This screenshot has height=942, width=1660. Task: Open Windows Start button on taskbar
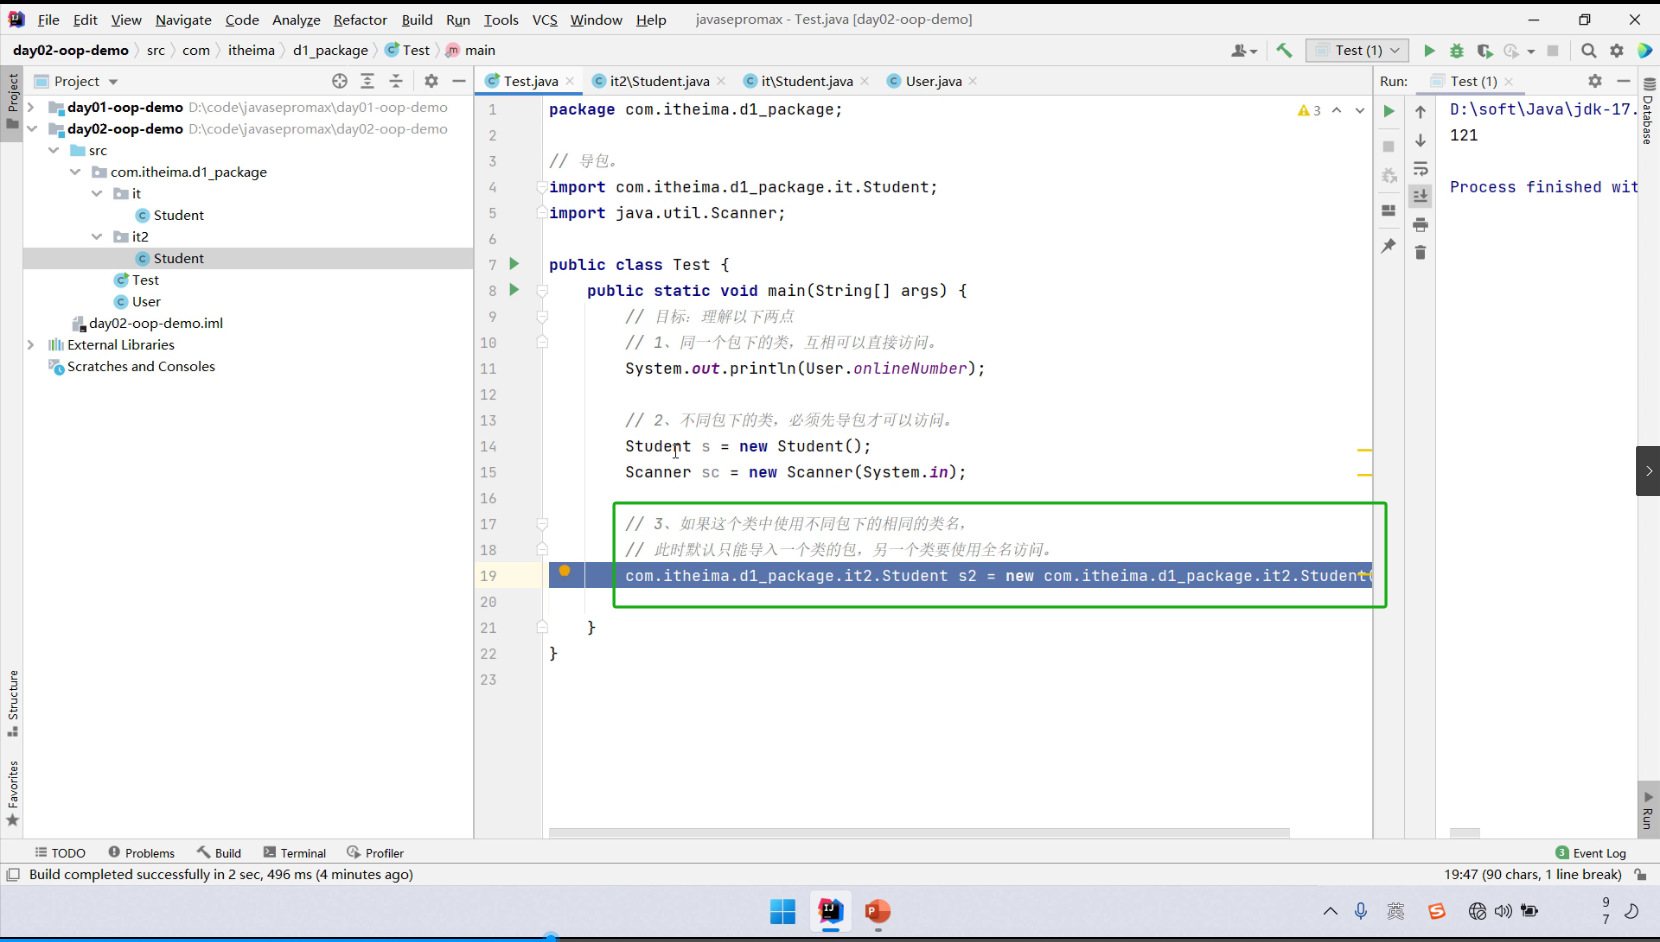[x=783, y=911]
